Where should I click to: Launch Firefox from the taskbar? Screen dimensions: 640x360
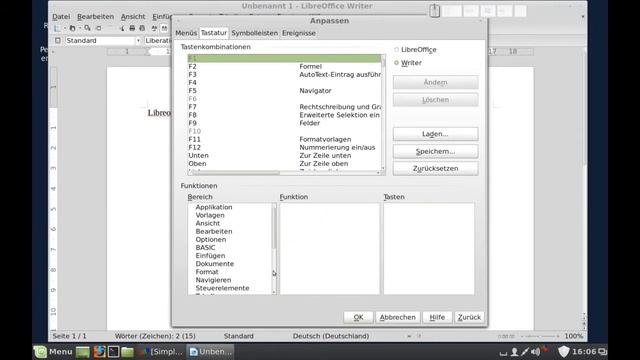tap(99, 351)
